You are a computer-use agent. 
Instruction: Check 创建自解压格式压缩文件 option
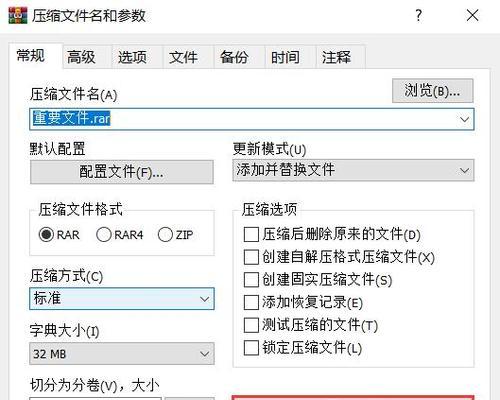pos(251,257)
